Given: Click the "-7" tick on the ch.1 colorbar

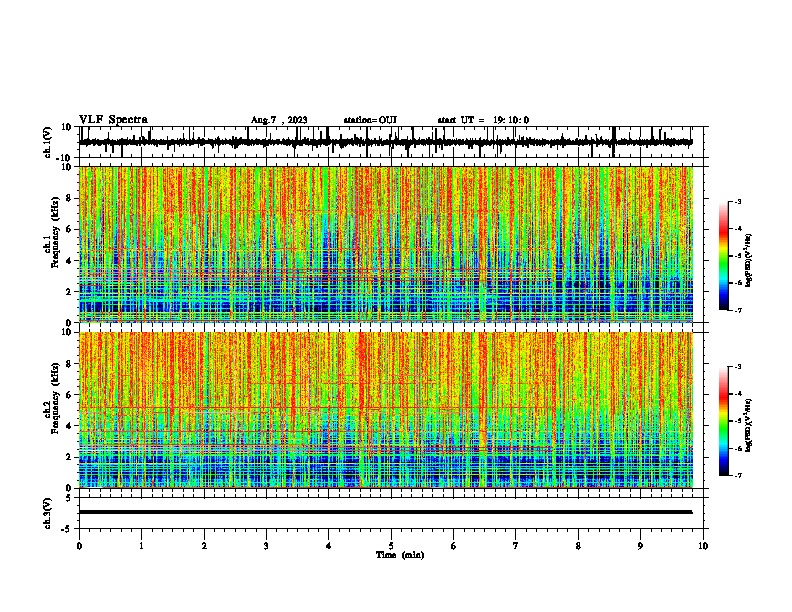Looking at the screenshot, I should click(737, 310).
